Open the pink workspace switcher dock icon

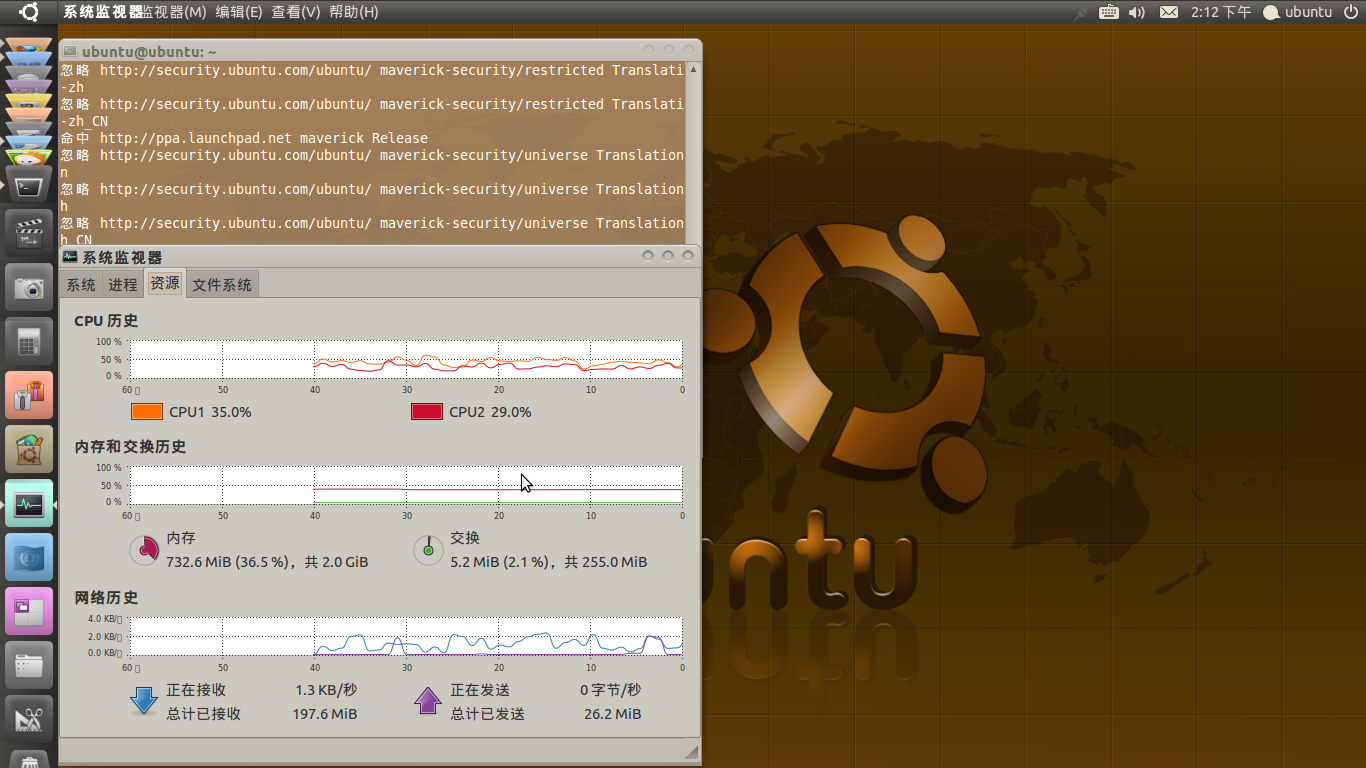pyautogui.click(x=29, y=612)
